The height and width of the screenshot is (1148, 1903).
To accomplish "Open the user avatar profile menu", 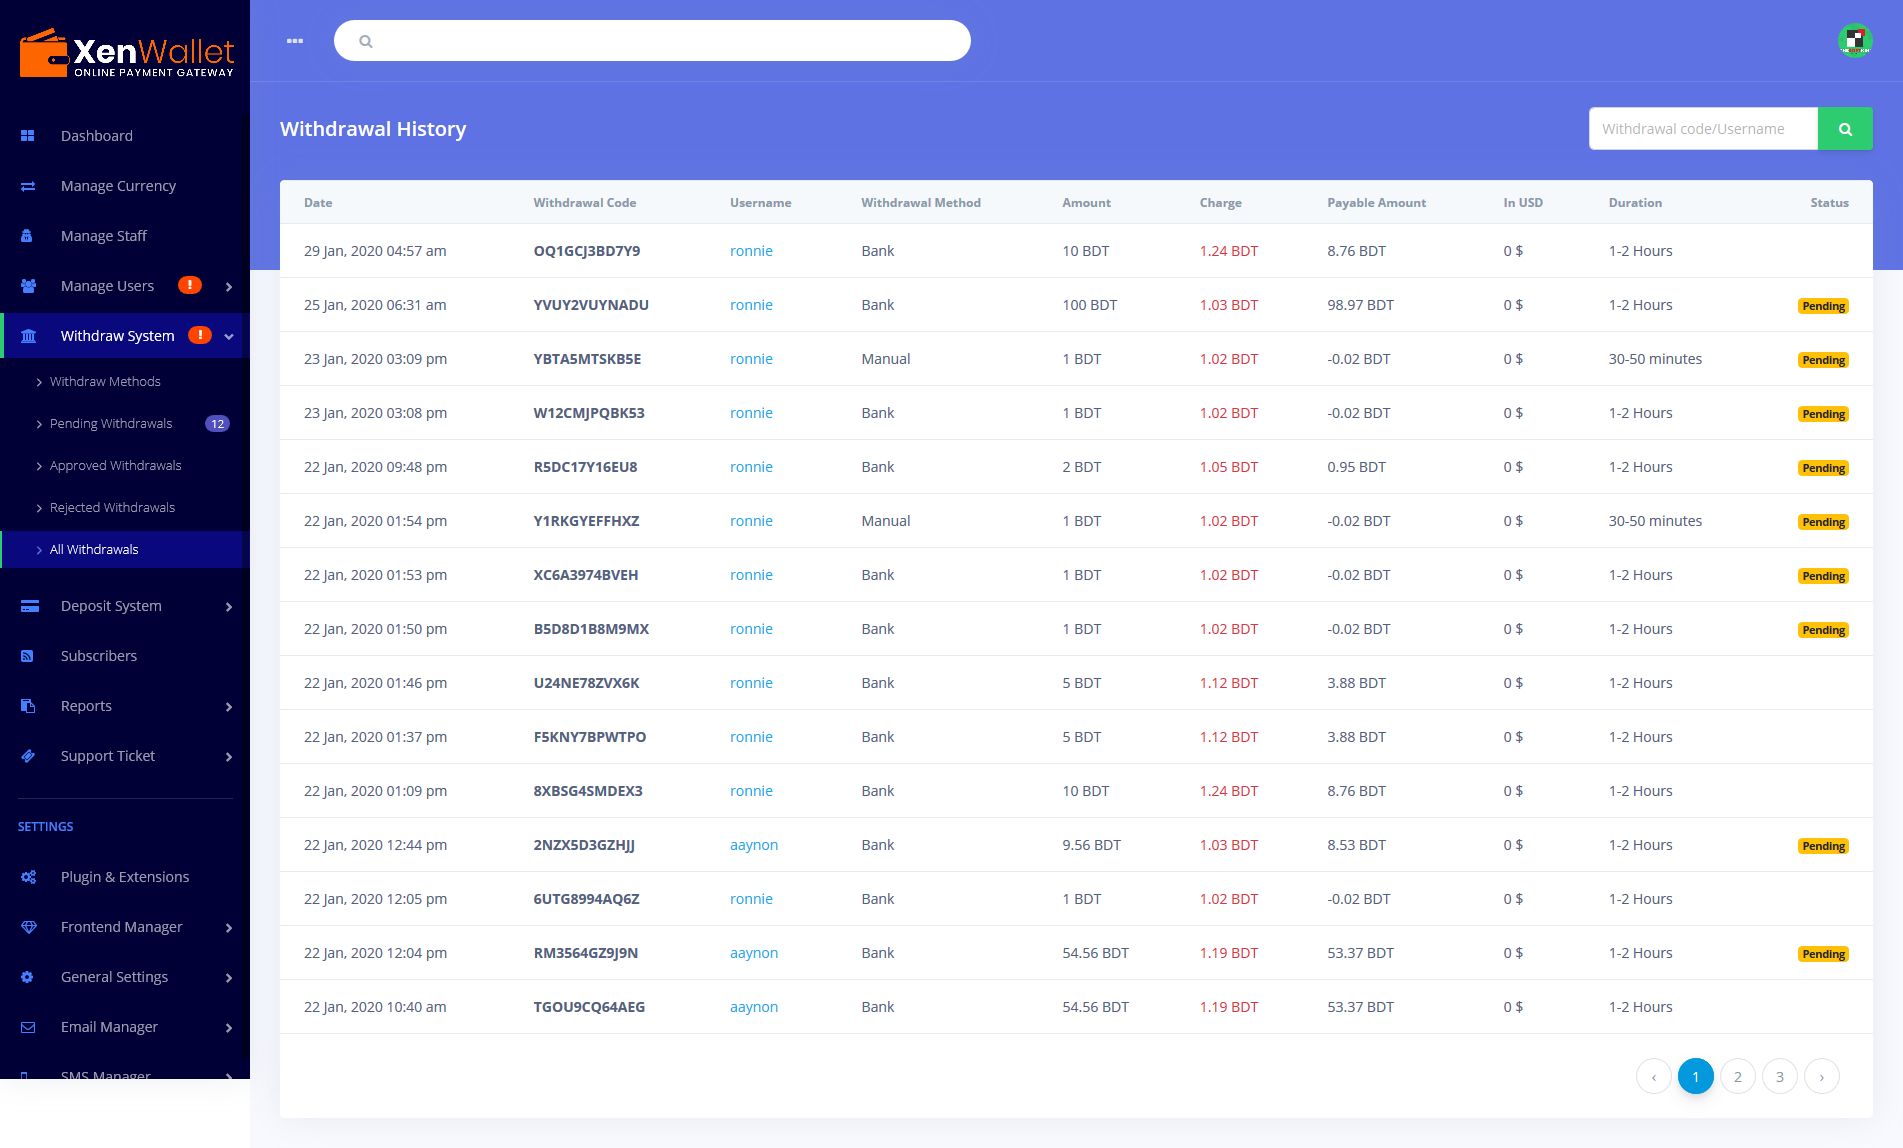I will click(1855, 41).
